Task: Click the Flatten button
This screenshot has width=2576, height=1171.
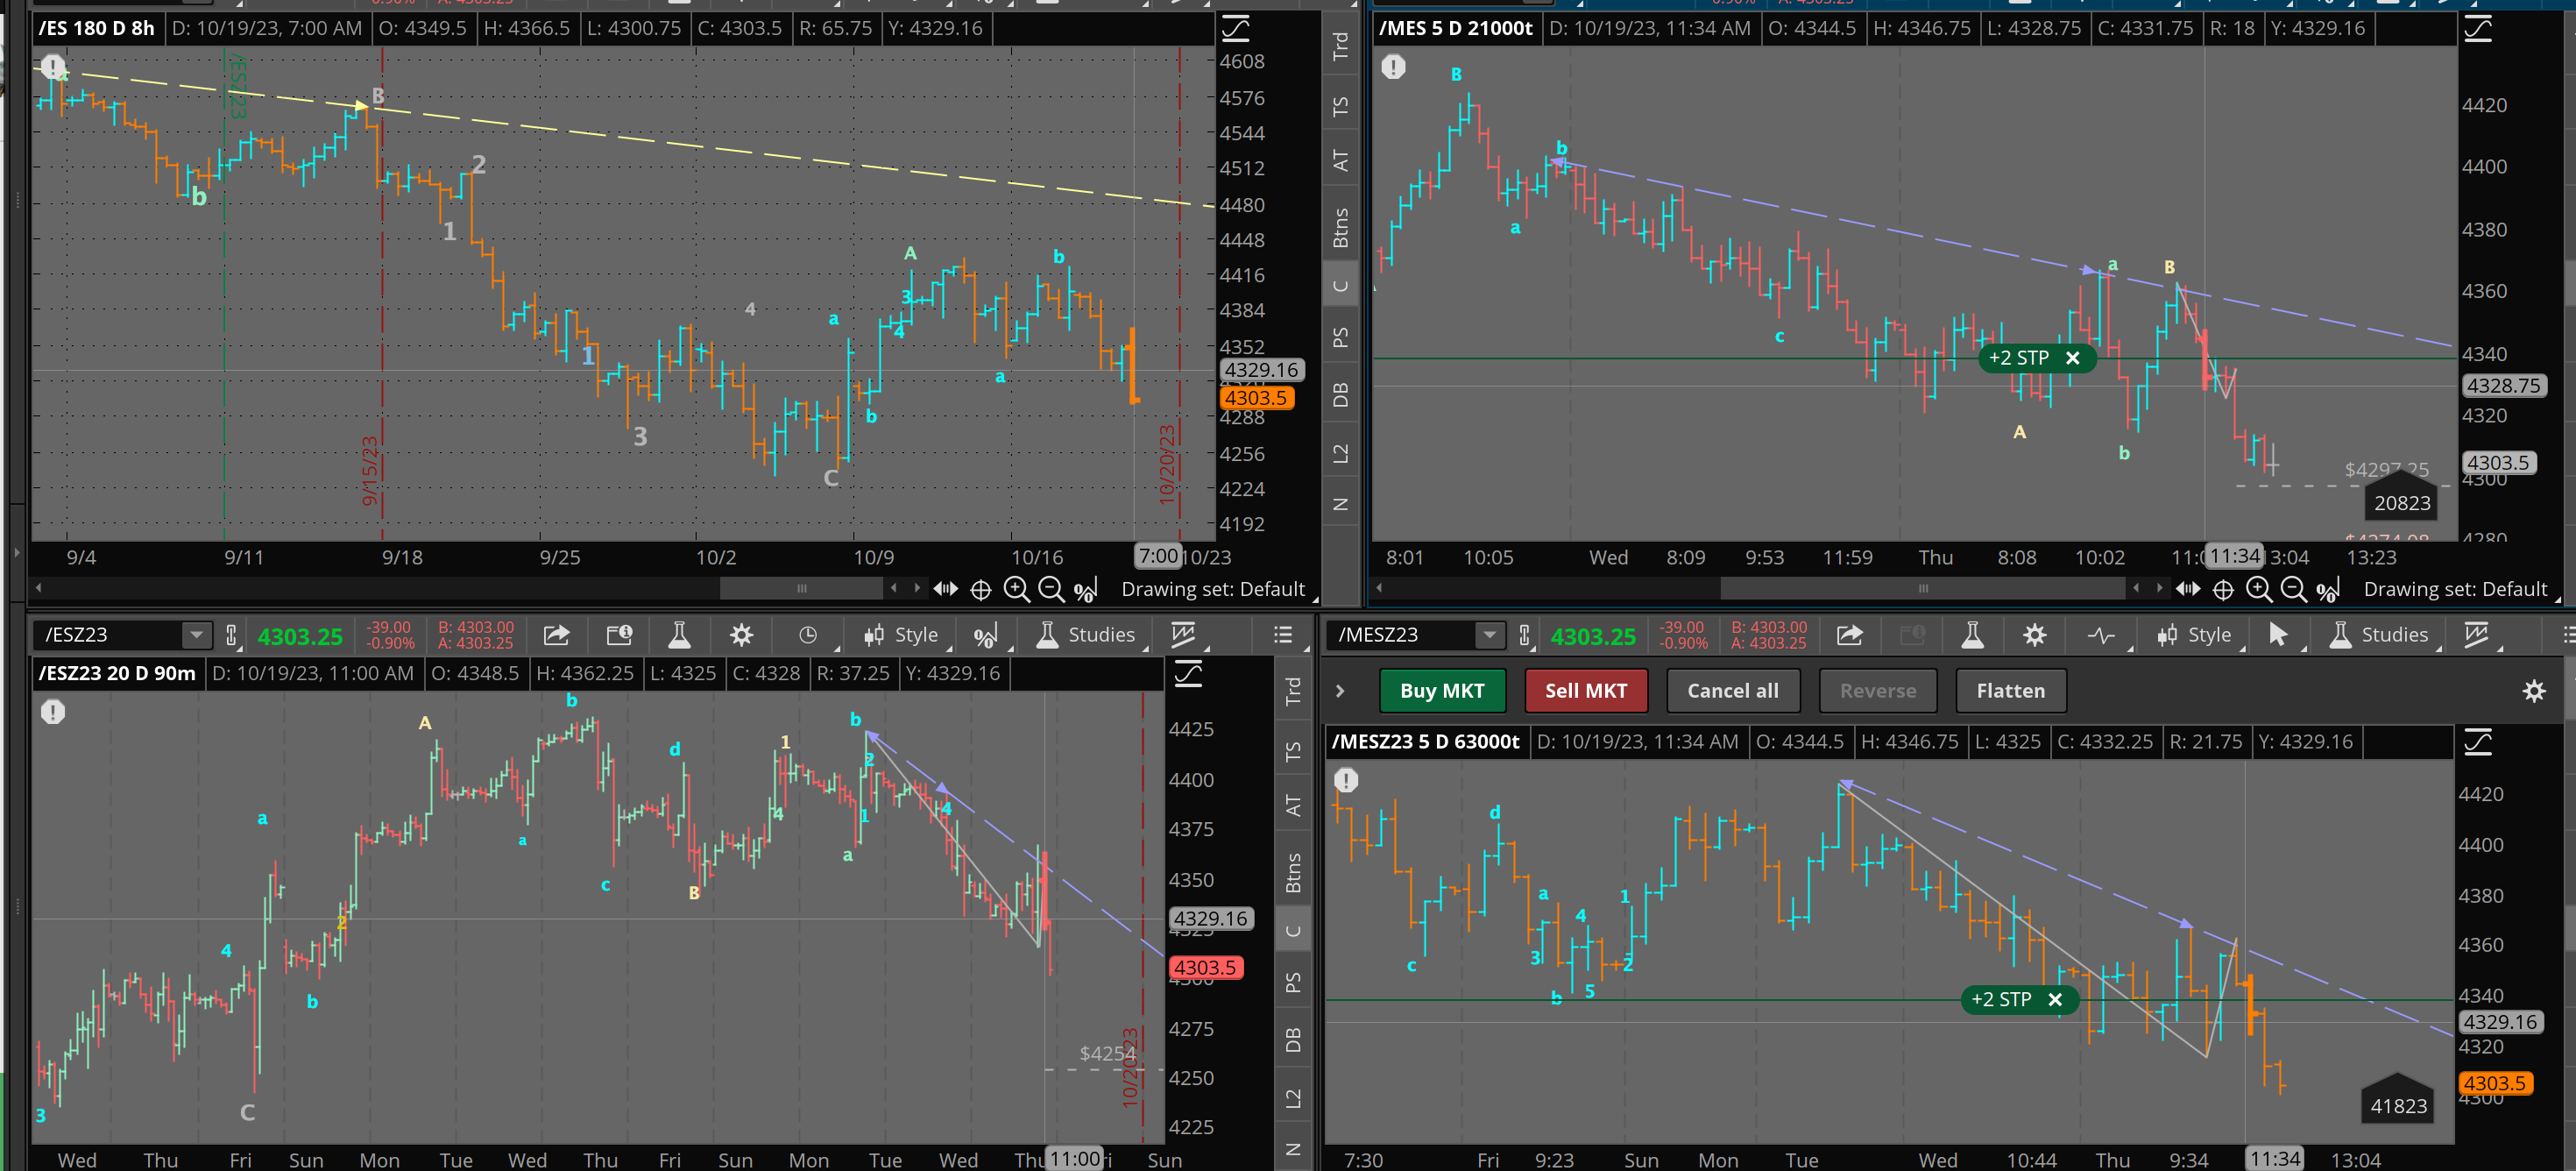Action: pyautogui.click(x=2010, y=691)
